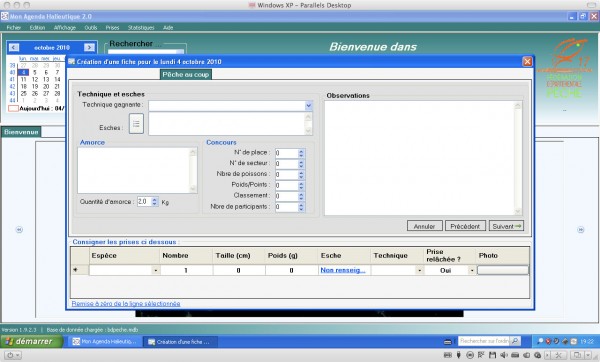Image resolution: width=600 pixels, height=362 pixels.
Task: Click the red shield tray icon
Action: point(548,341)
